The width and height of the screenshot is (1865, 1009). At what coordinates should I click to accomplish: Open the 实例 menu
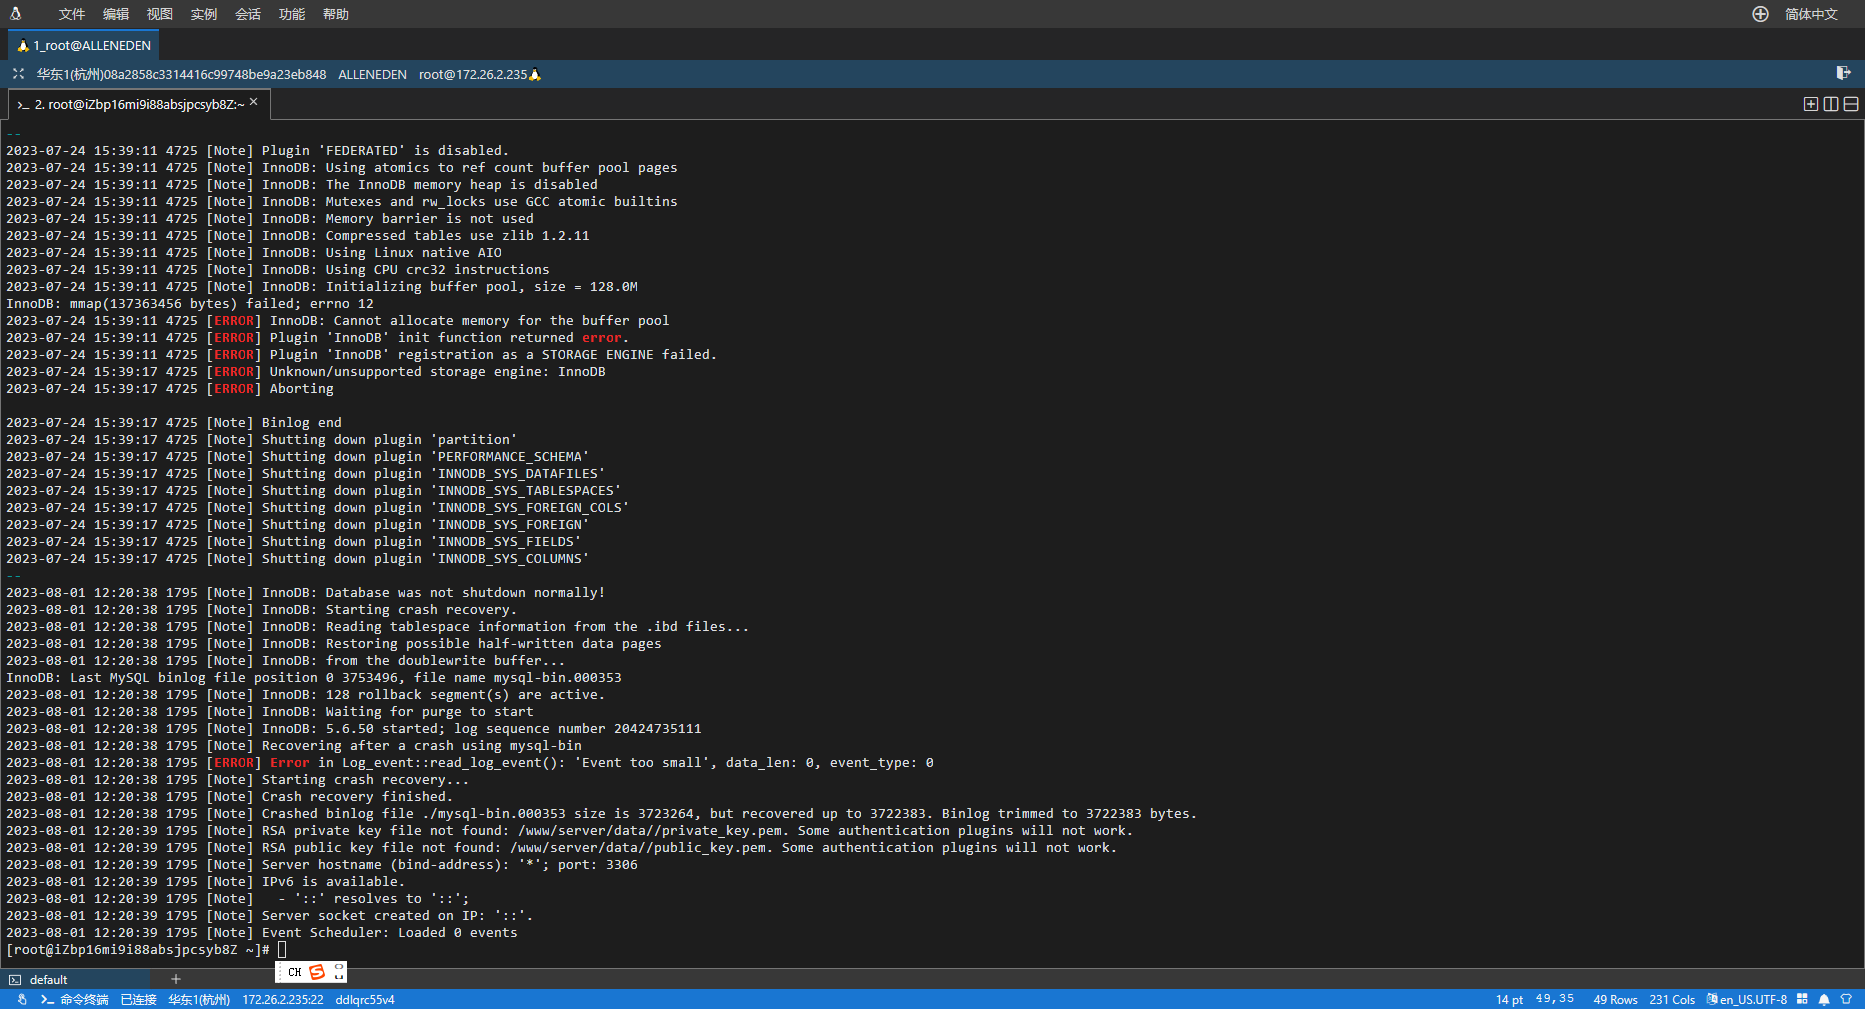point(204,14)
